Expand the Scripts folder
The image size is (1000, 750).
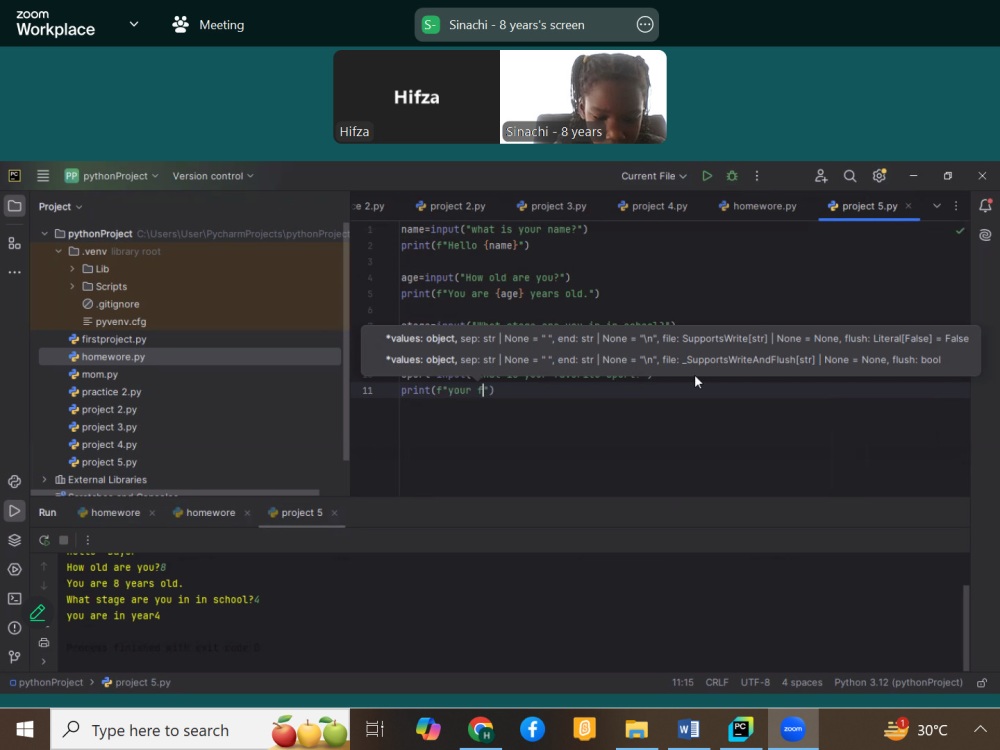73,286
